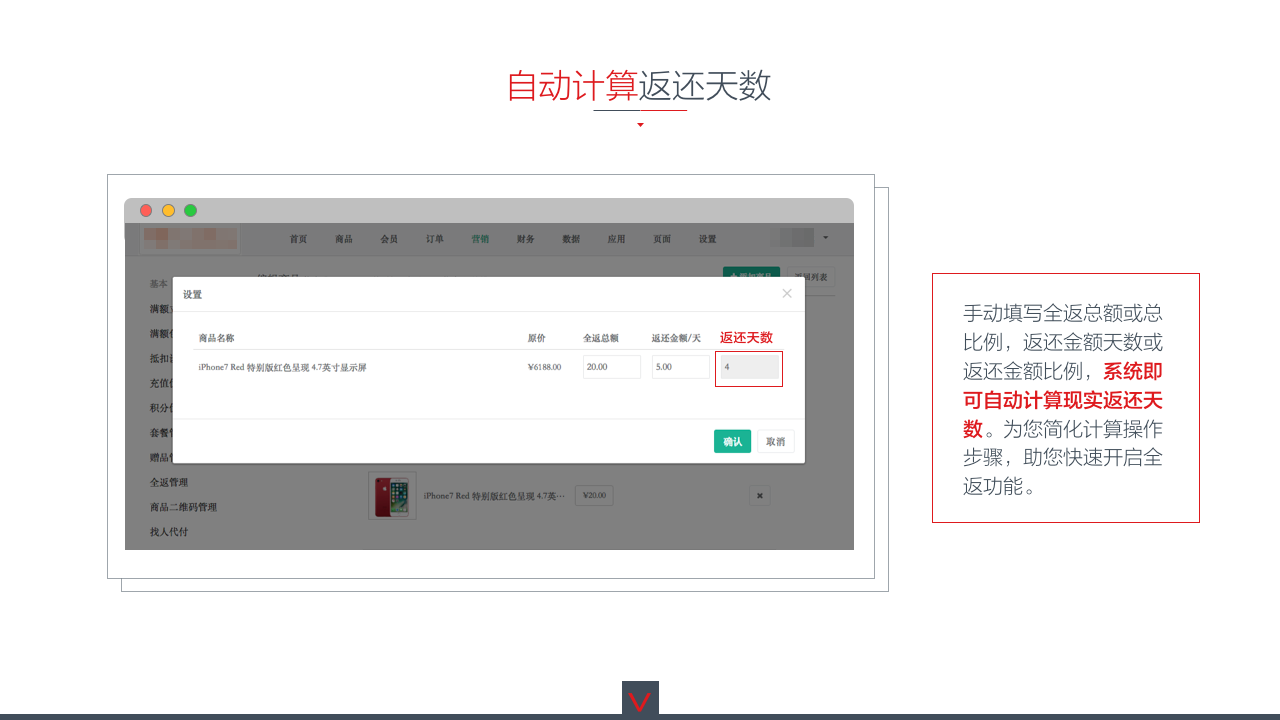Click the green mac fullscreen dot
This screenshot has width=1280, height=720.
[190, 210]
